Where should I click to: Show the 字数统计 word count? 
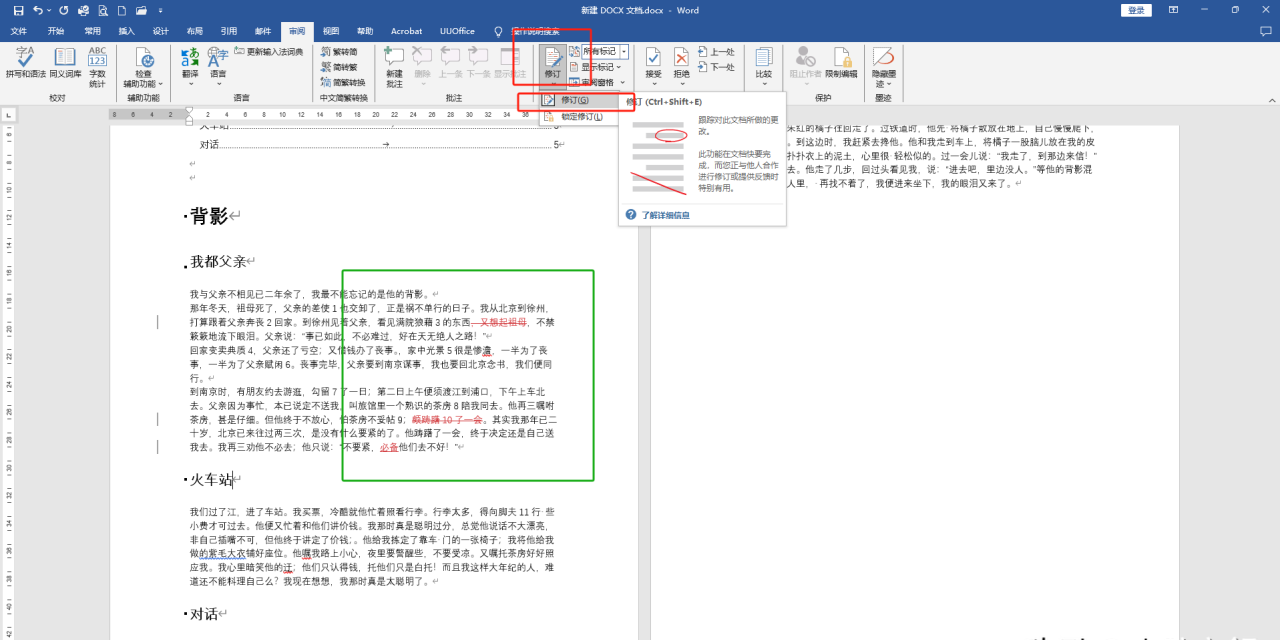click(x=97, y=67)
